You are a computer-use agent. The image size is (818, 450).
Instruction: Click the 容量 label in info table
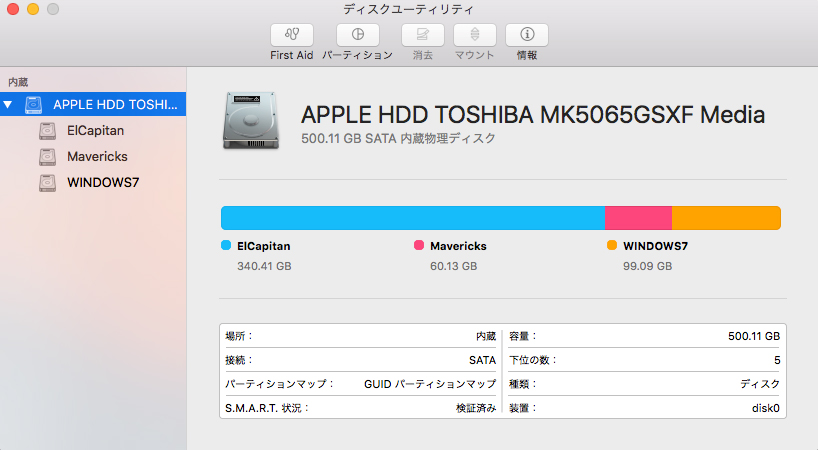click(523, 336)
